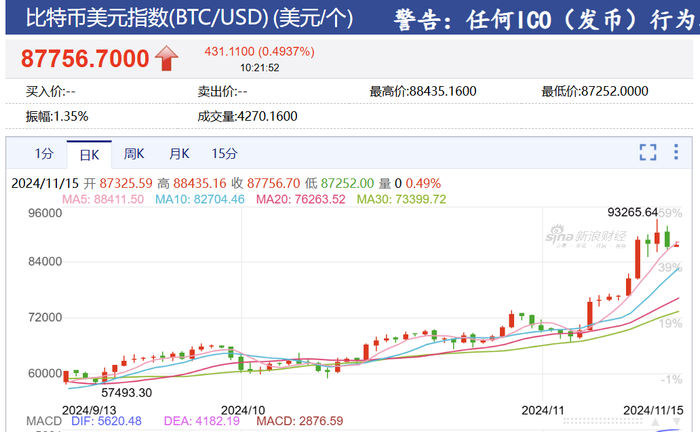Click the dotted drag handle under chart
700x432 pixels.
tap(604, 421)
